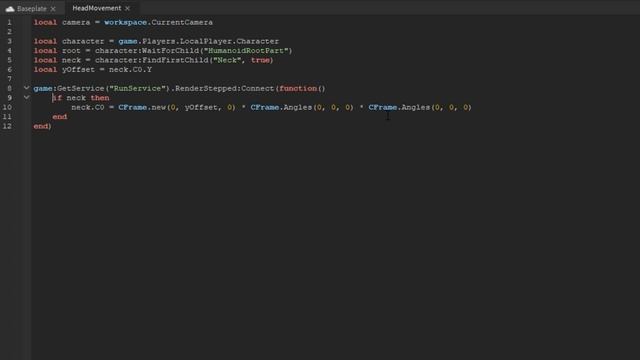Click 'Connect' on line 8
This screenshot has width=640, height=360.
(258, 88)
